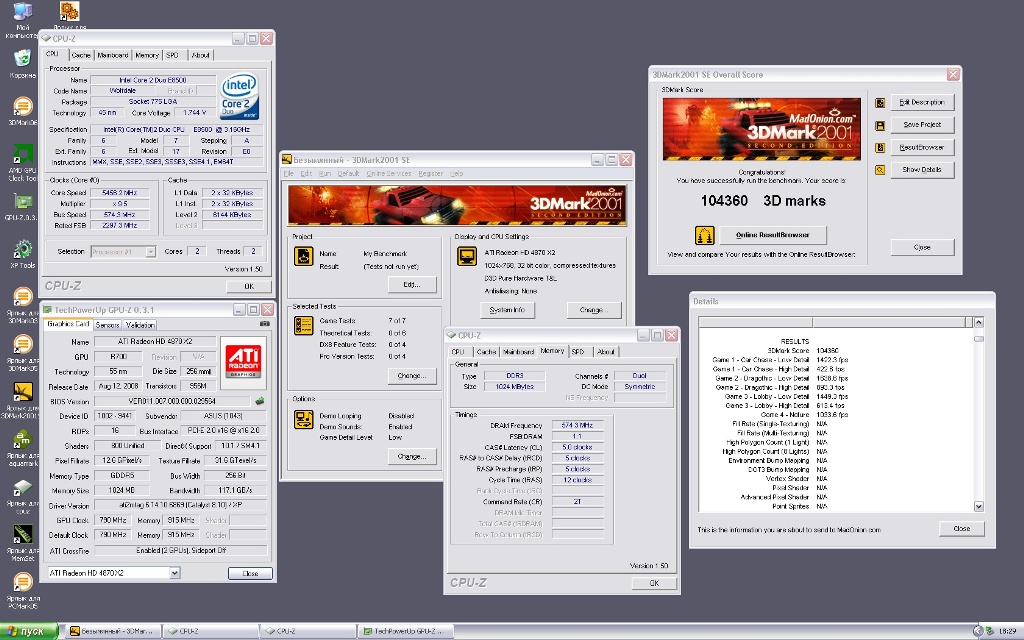
Task: Open Mainboard tab in CPU-Z processor window
Action: [113, 56]
